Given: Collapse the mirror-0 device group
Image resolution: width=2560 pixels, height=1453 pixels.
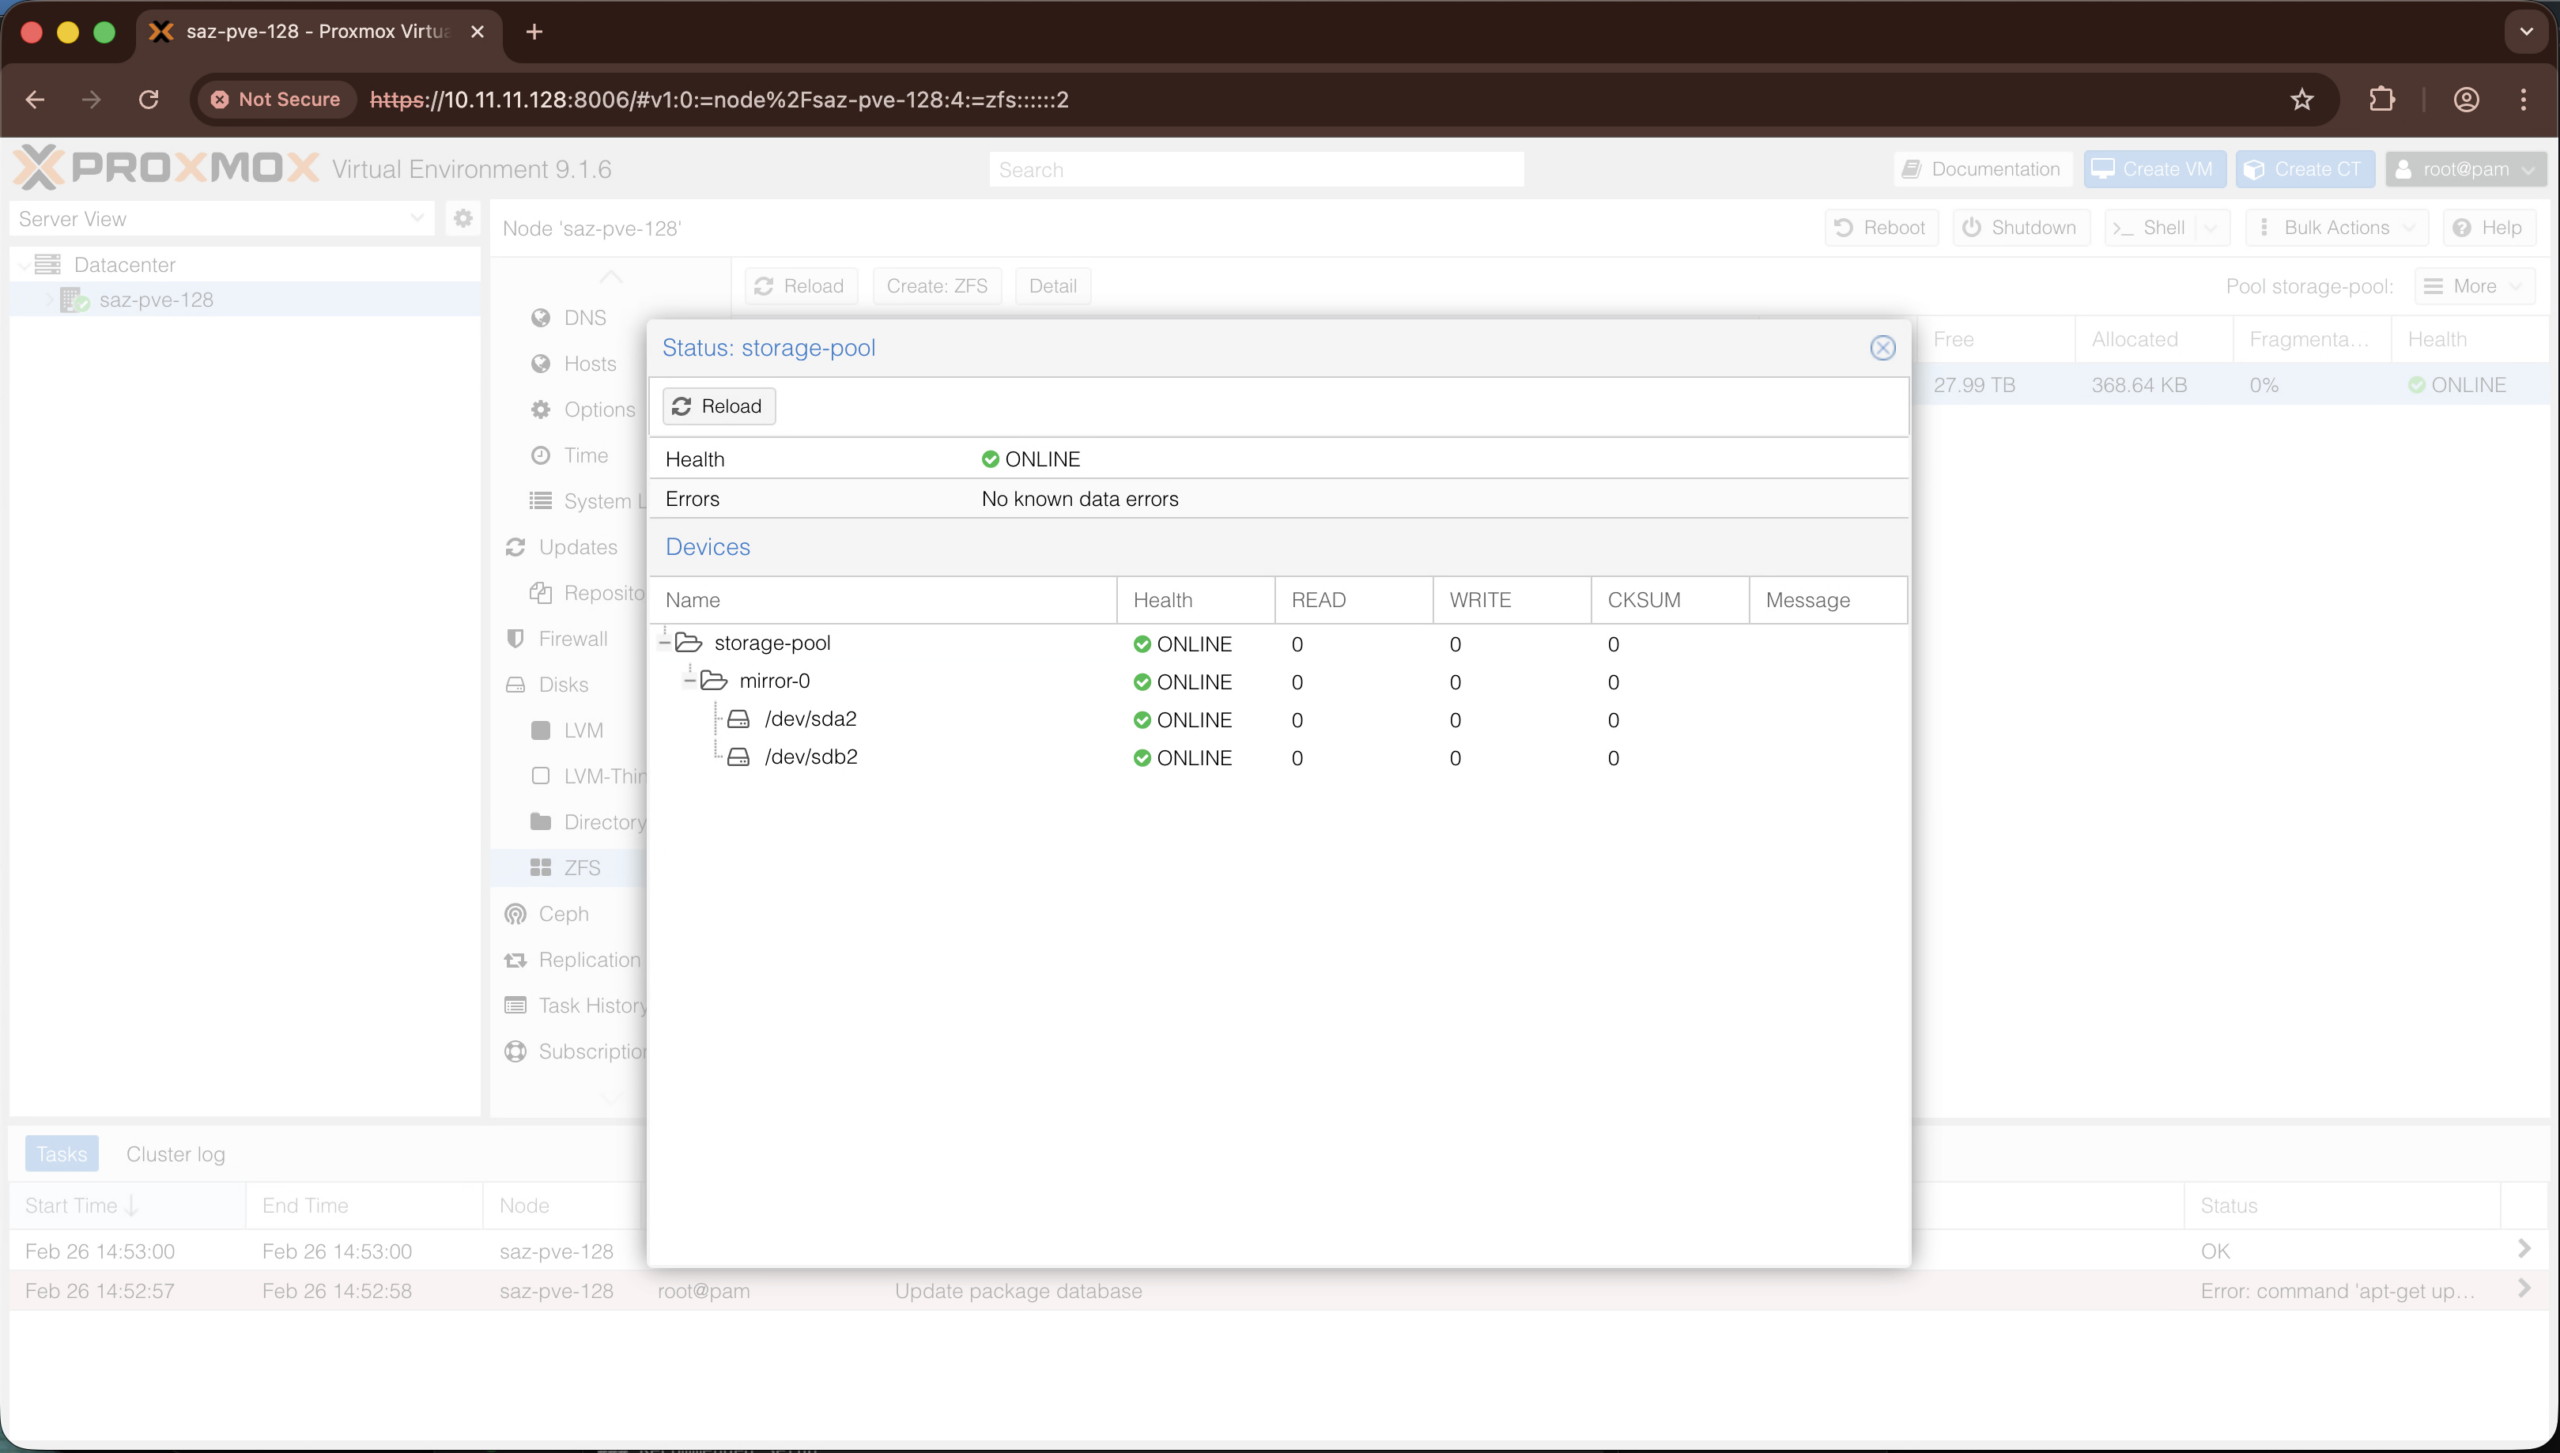Looking at the screenshot, I should [x=690, y=681].
